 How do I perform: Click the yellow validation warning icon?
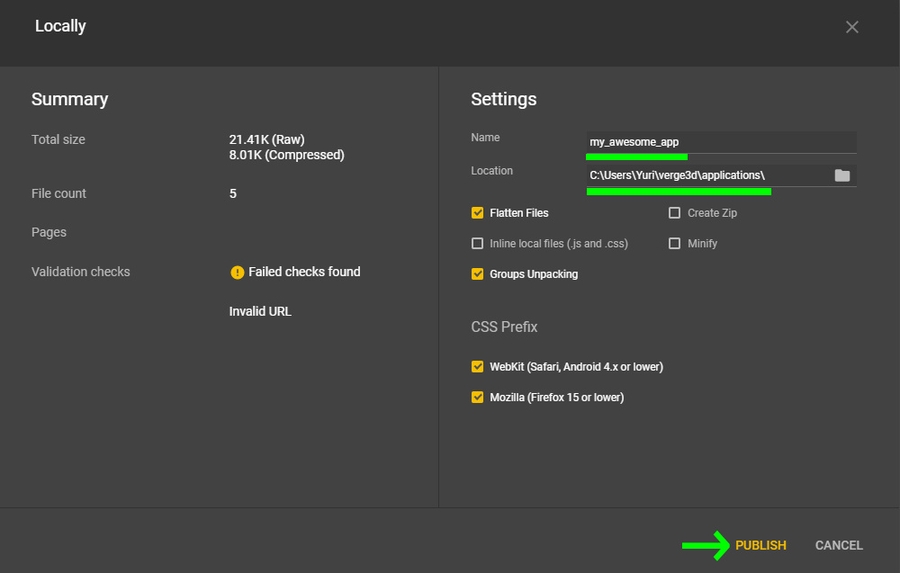click(x=237, y=272)
